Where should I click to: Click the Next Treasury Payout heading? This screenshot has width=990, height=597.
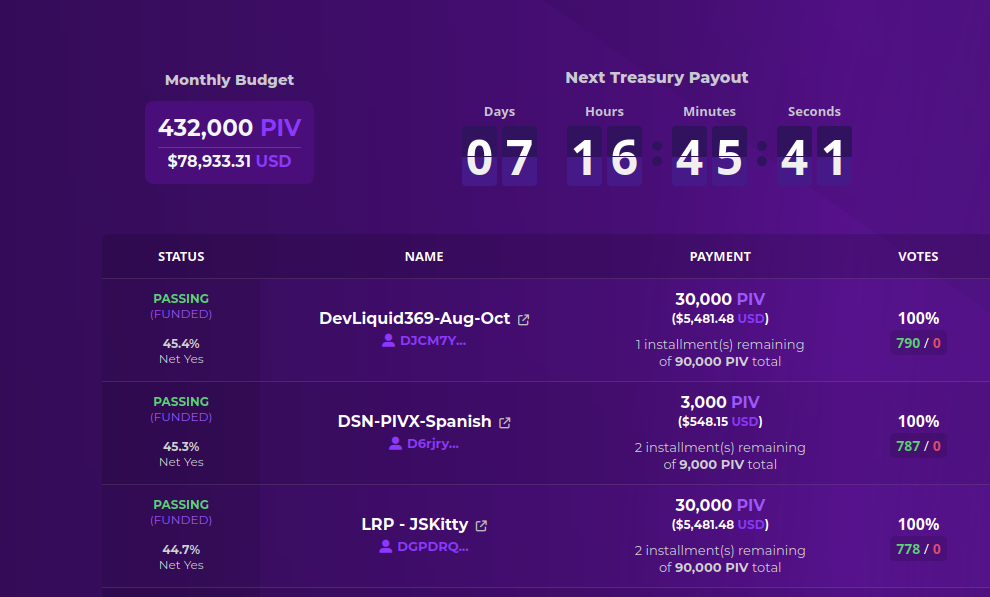[x=657, y=78]
